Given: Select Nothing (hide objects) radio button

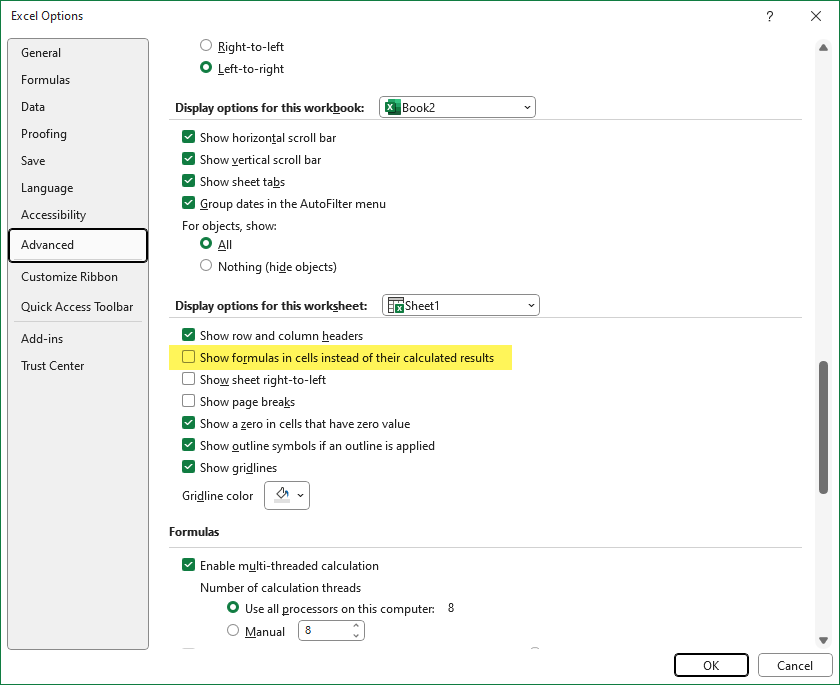Looking at the screenshot, I should click(x=206, y=266).
